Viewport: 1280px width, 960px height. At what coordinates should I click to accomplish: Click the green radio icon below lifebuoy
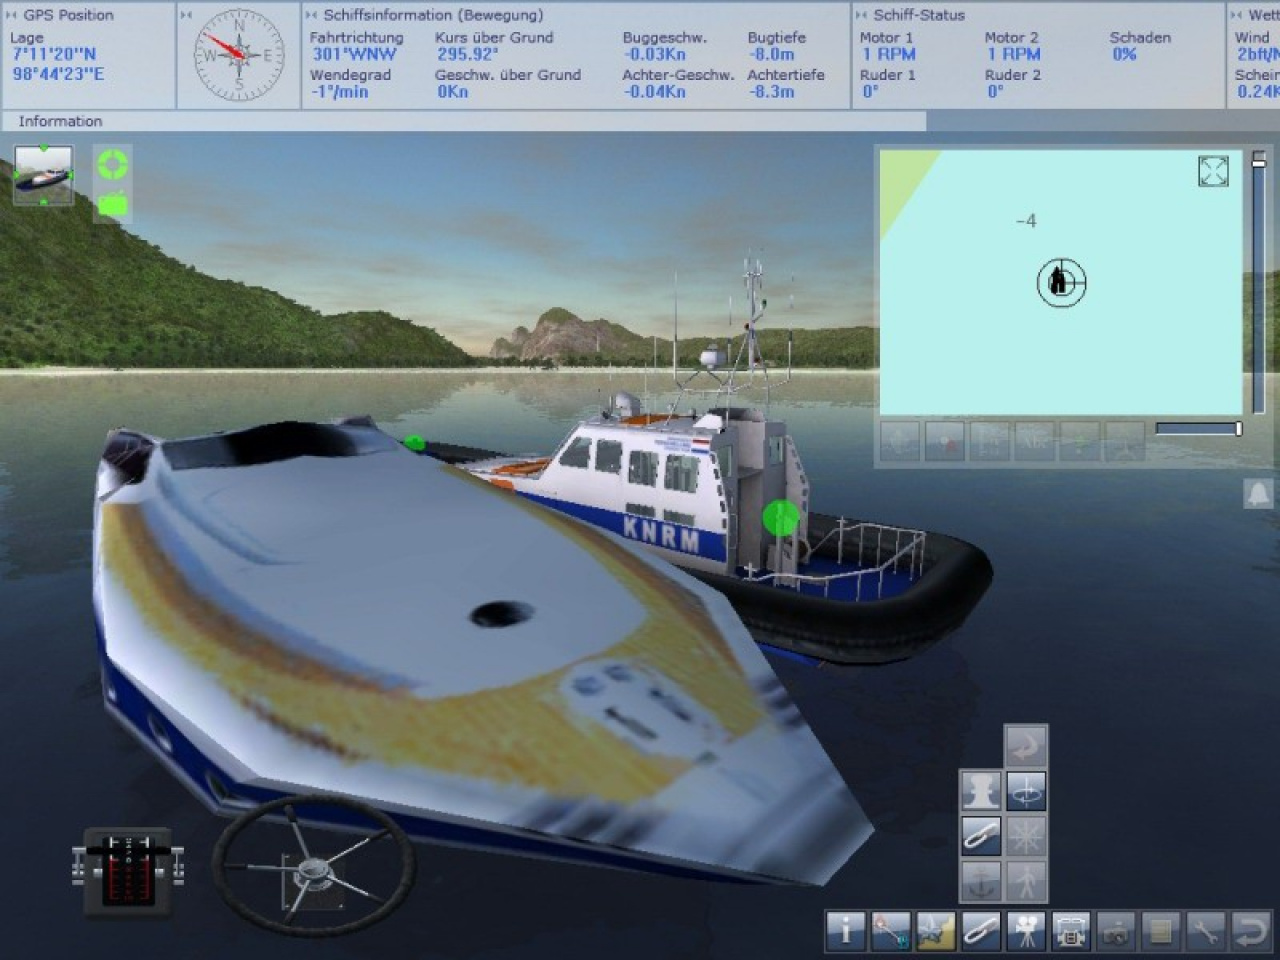pyautogui.click(x=112, y=204)
